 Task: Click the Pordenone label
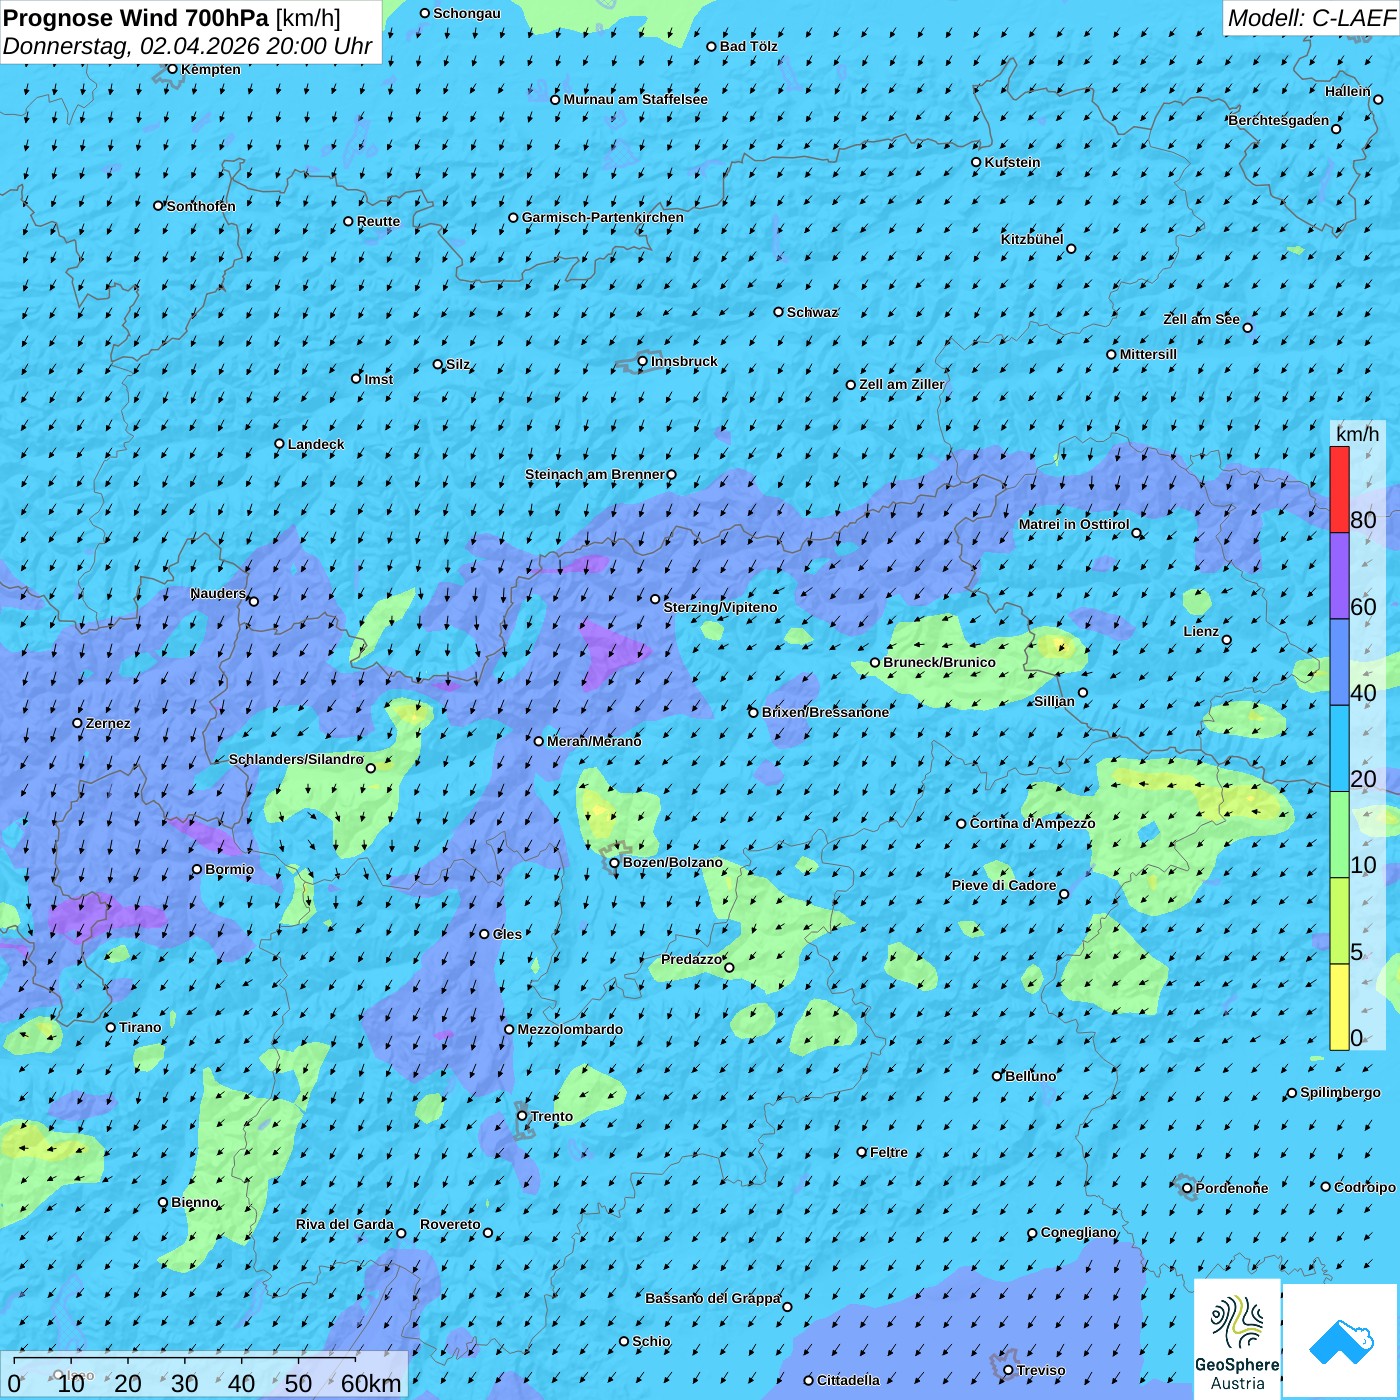(x=1232, y=1188)
